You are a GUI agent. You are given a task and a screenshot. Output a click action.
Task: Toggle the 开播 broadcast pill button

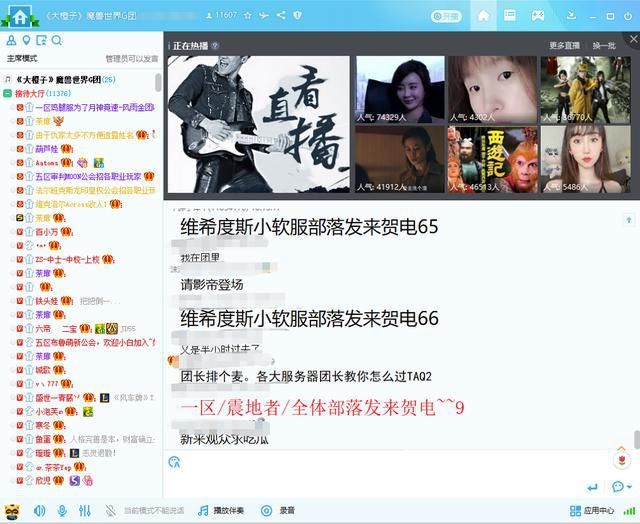point(446,16)
